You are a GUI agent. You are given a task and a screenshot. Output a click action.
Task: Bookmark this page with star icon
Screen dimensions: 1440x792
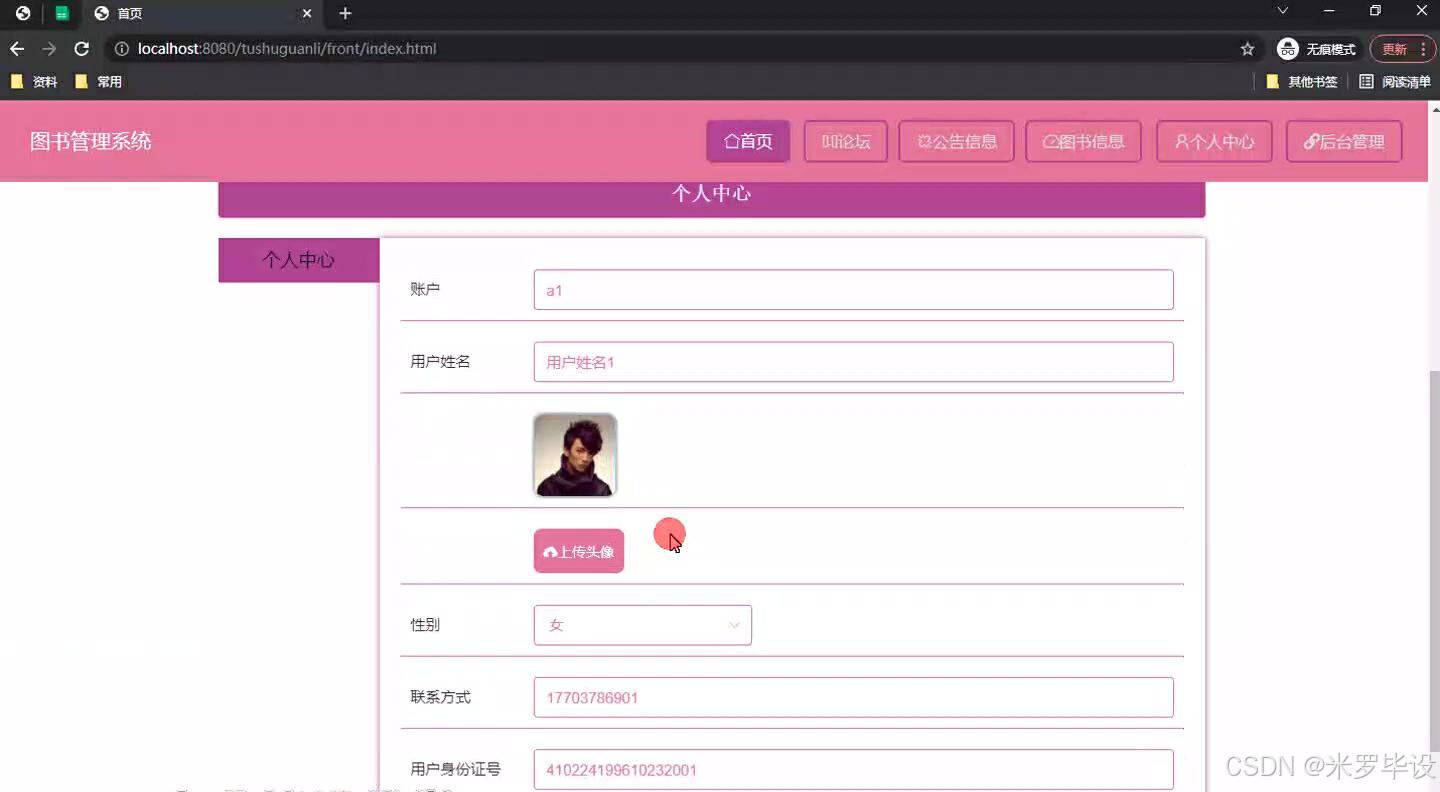(1247, 49)
